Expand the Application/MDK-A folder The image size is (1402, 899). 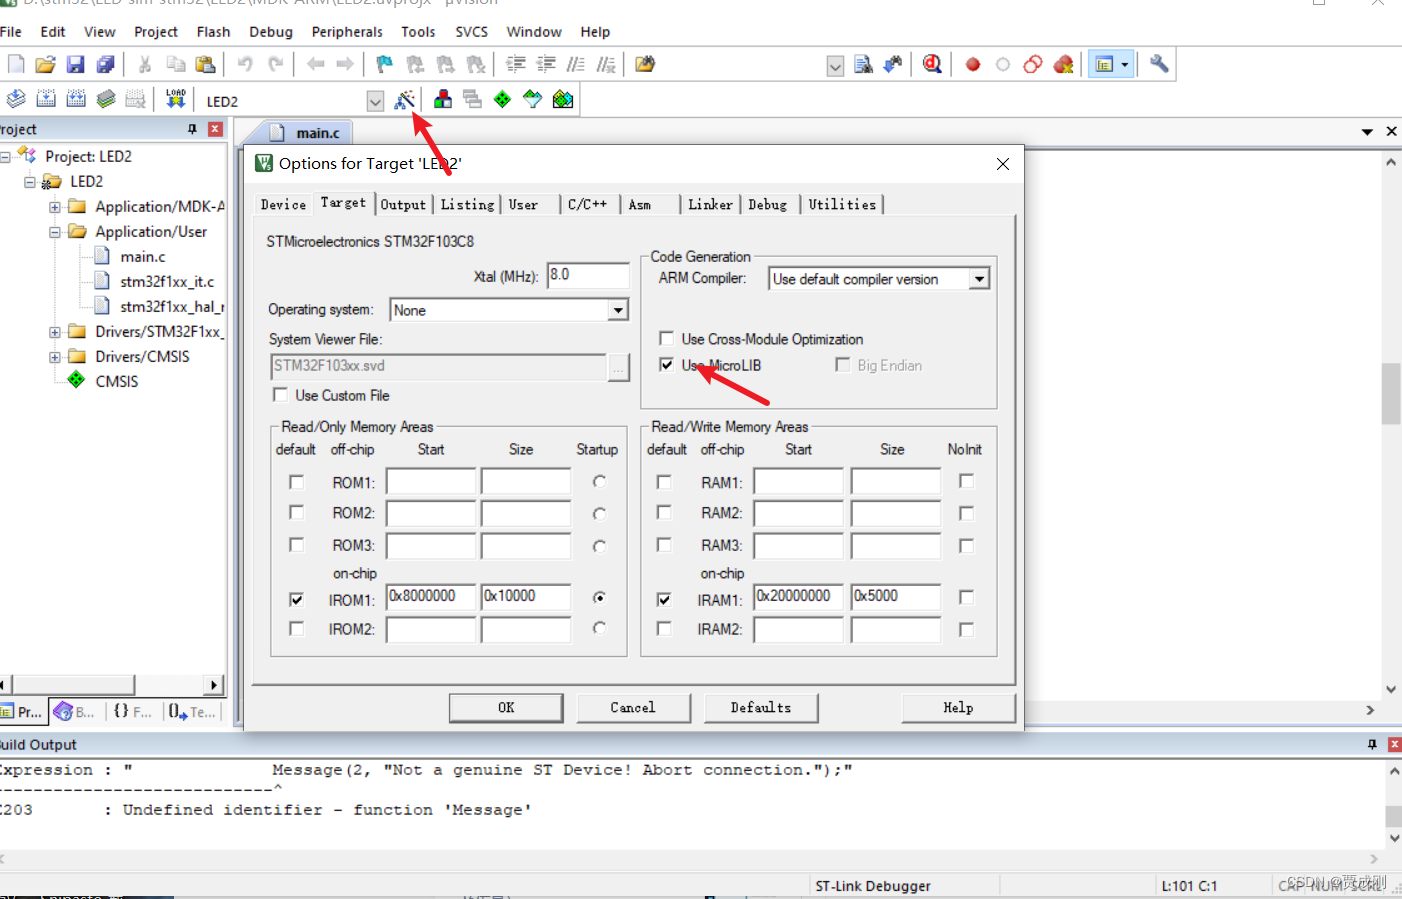55,207
